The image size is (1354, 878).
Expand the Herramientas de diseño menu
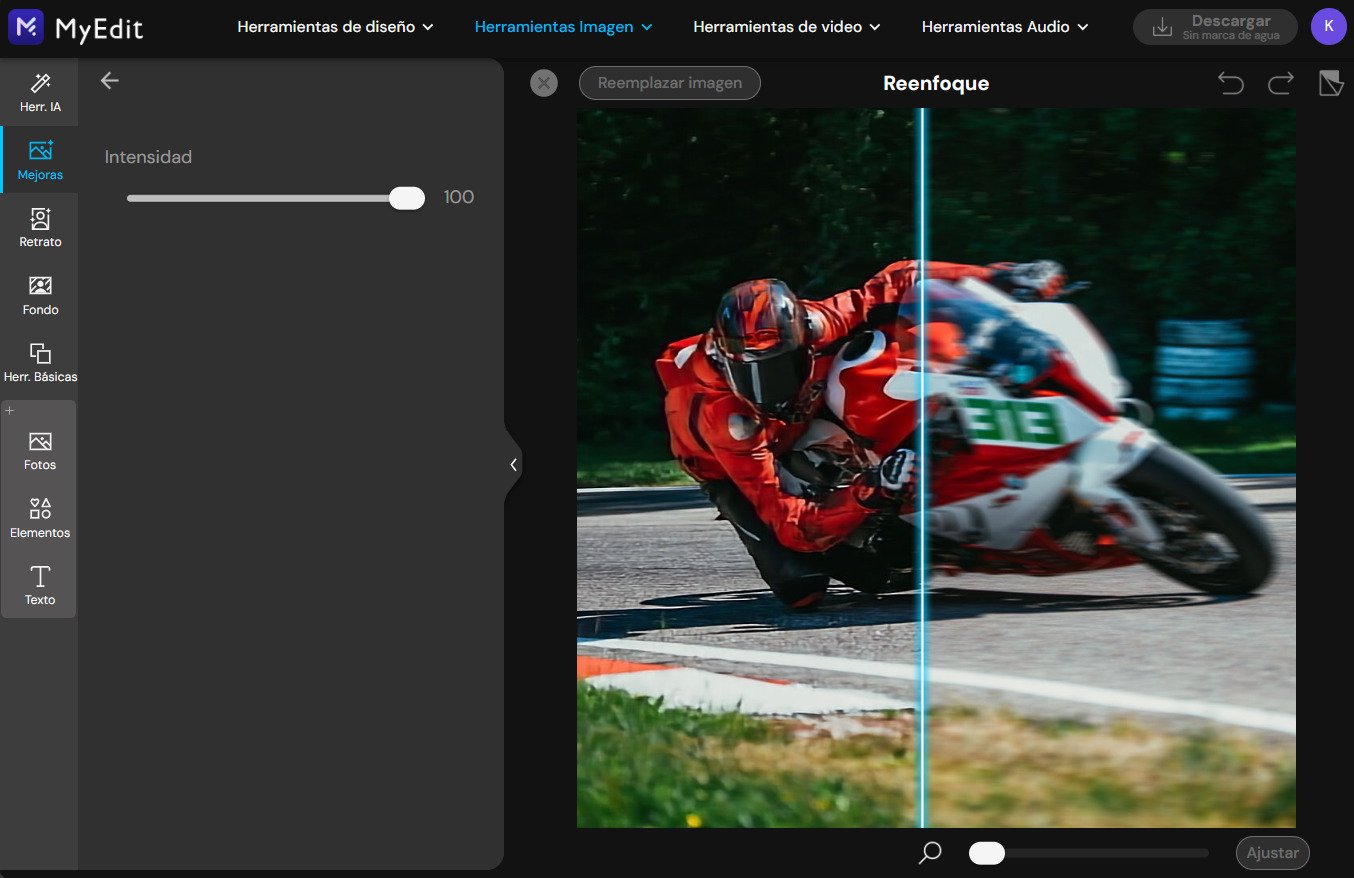[x=336, y=27]
